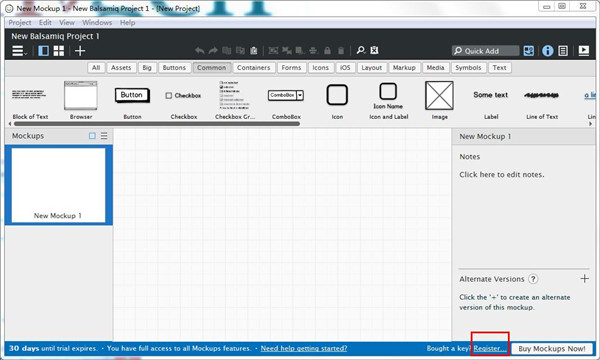Click the UI library left scroll arrow

10,124
